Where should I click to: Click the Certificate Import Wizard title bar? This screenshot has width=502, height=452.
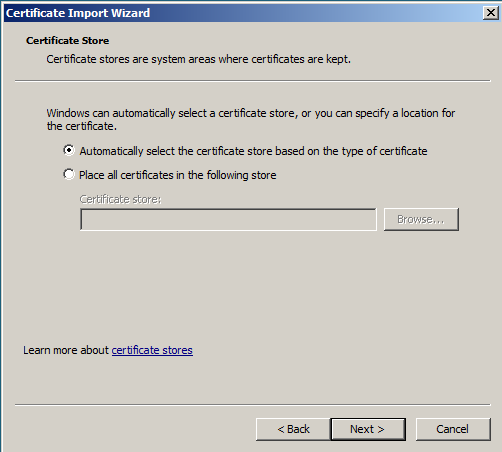tap(243, 13)
